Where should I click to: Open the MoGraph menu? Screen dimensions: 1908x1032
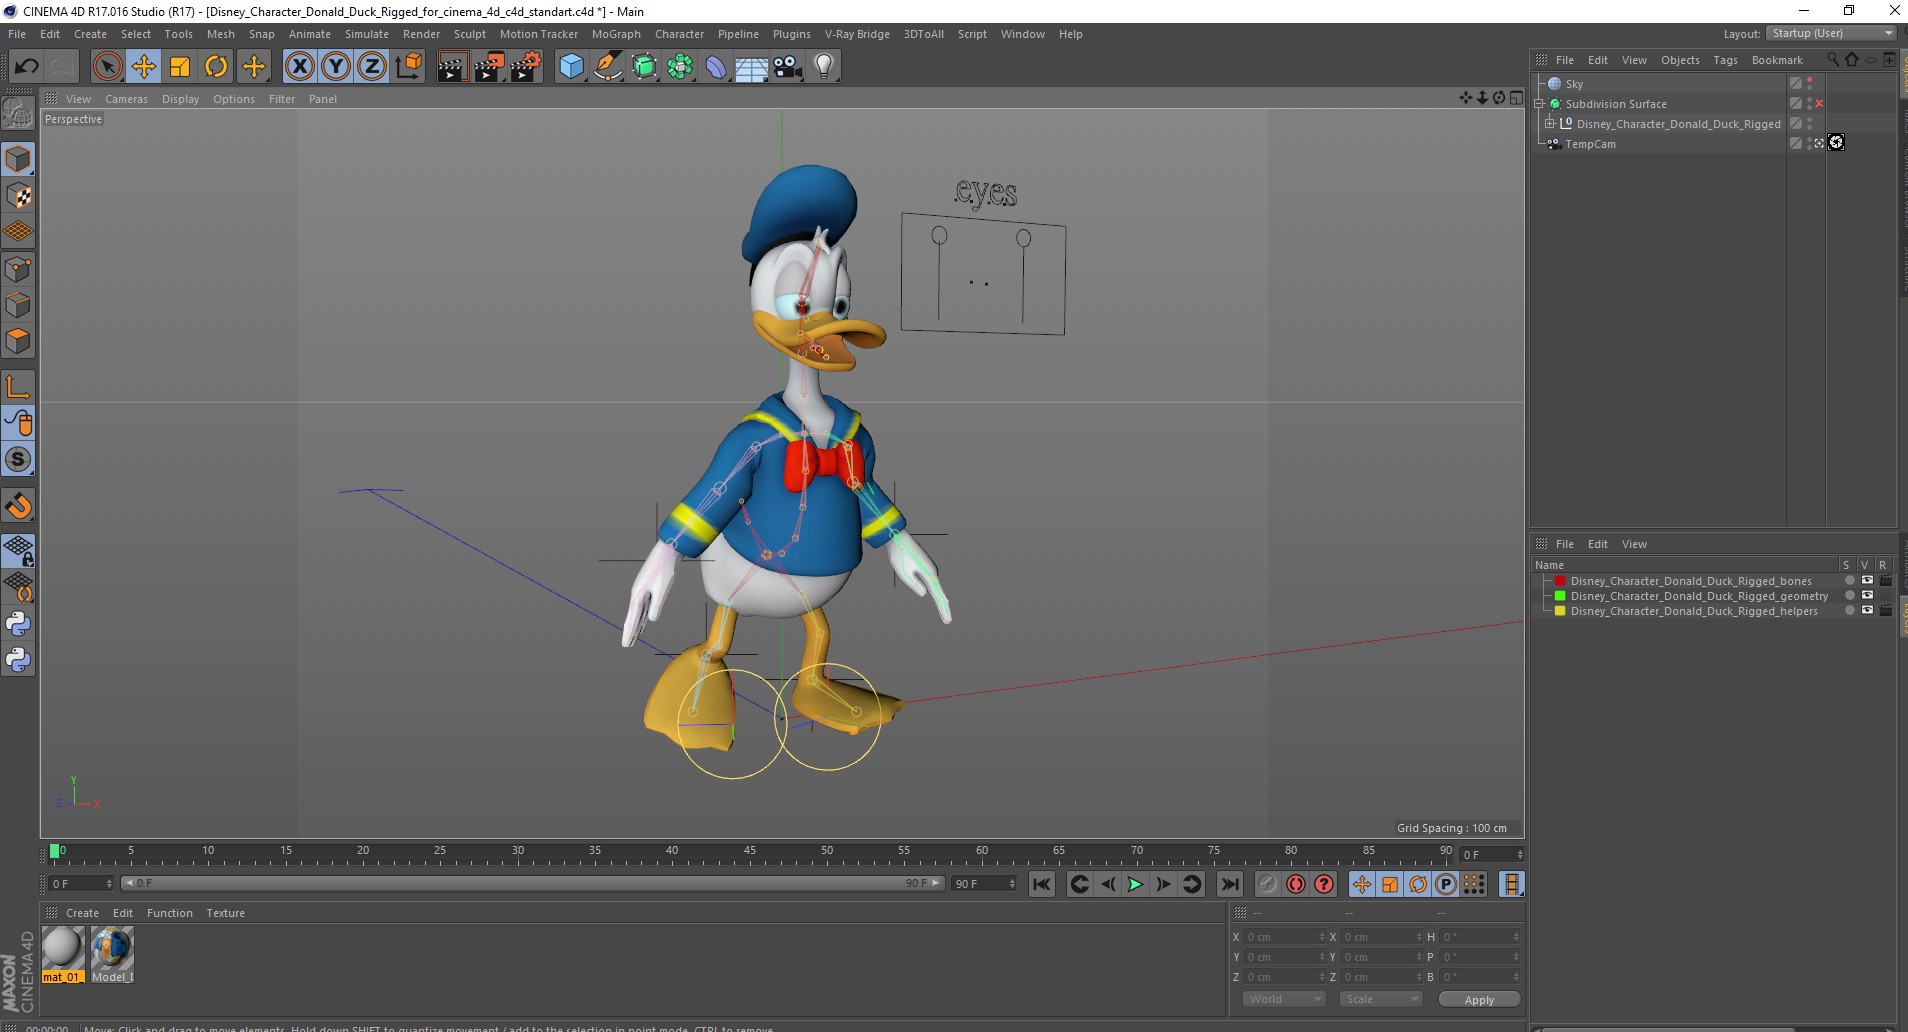pos(616,34)
